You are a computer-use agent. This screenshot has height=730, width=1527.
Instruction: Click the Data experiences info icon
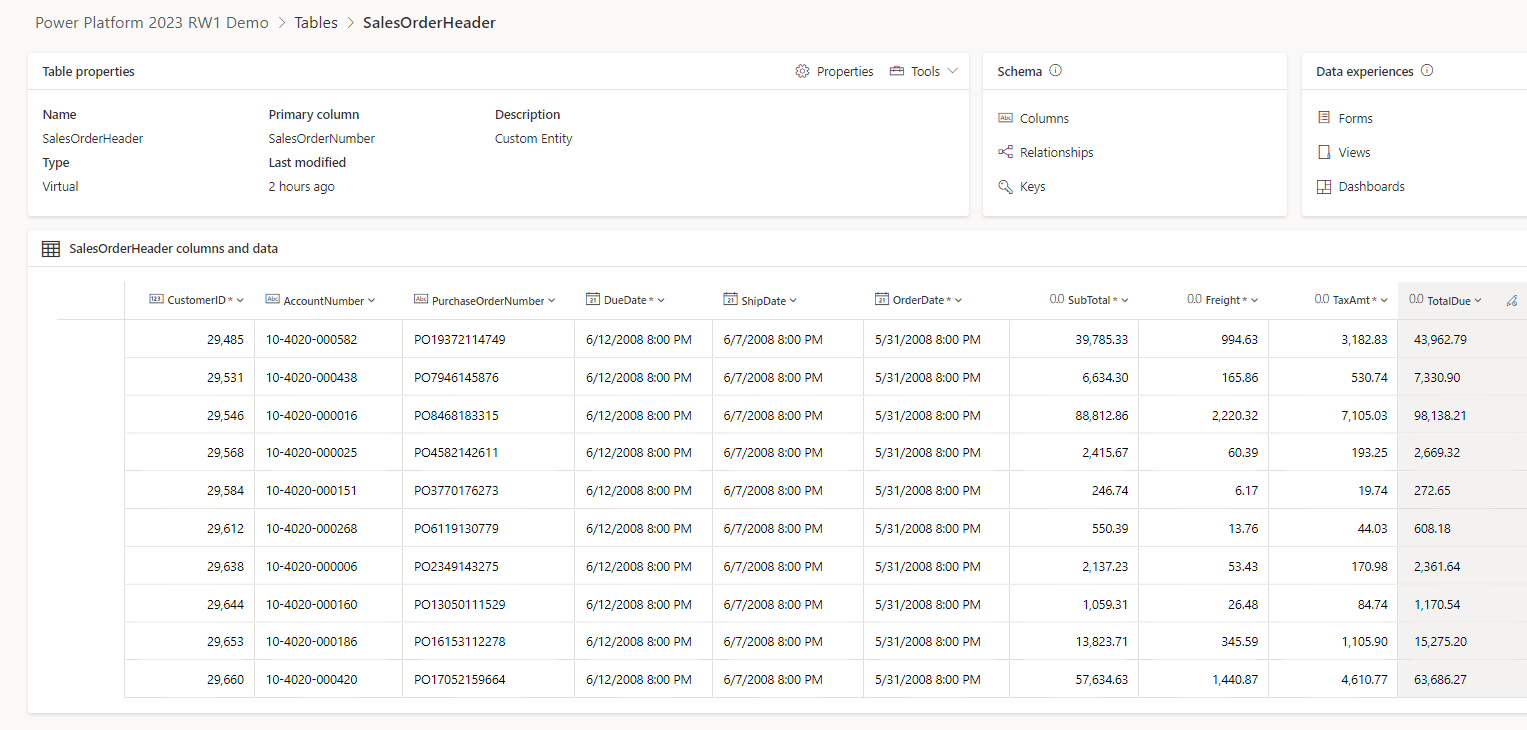1427,71
